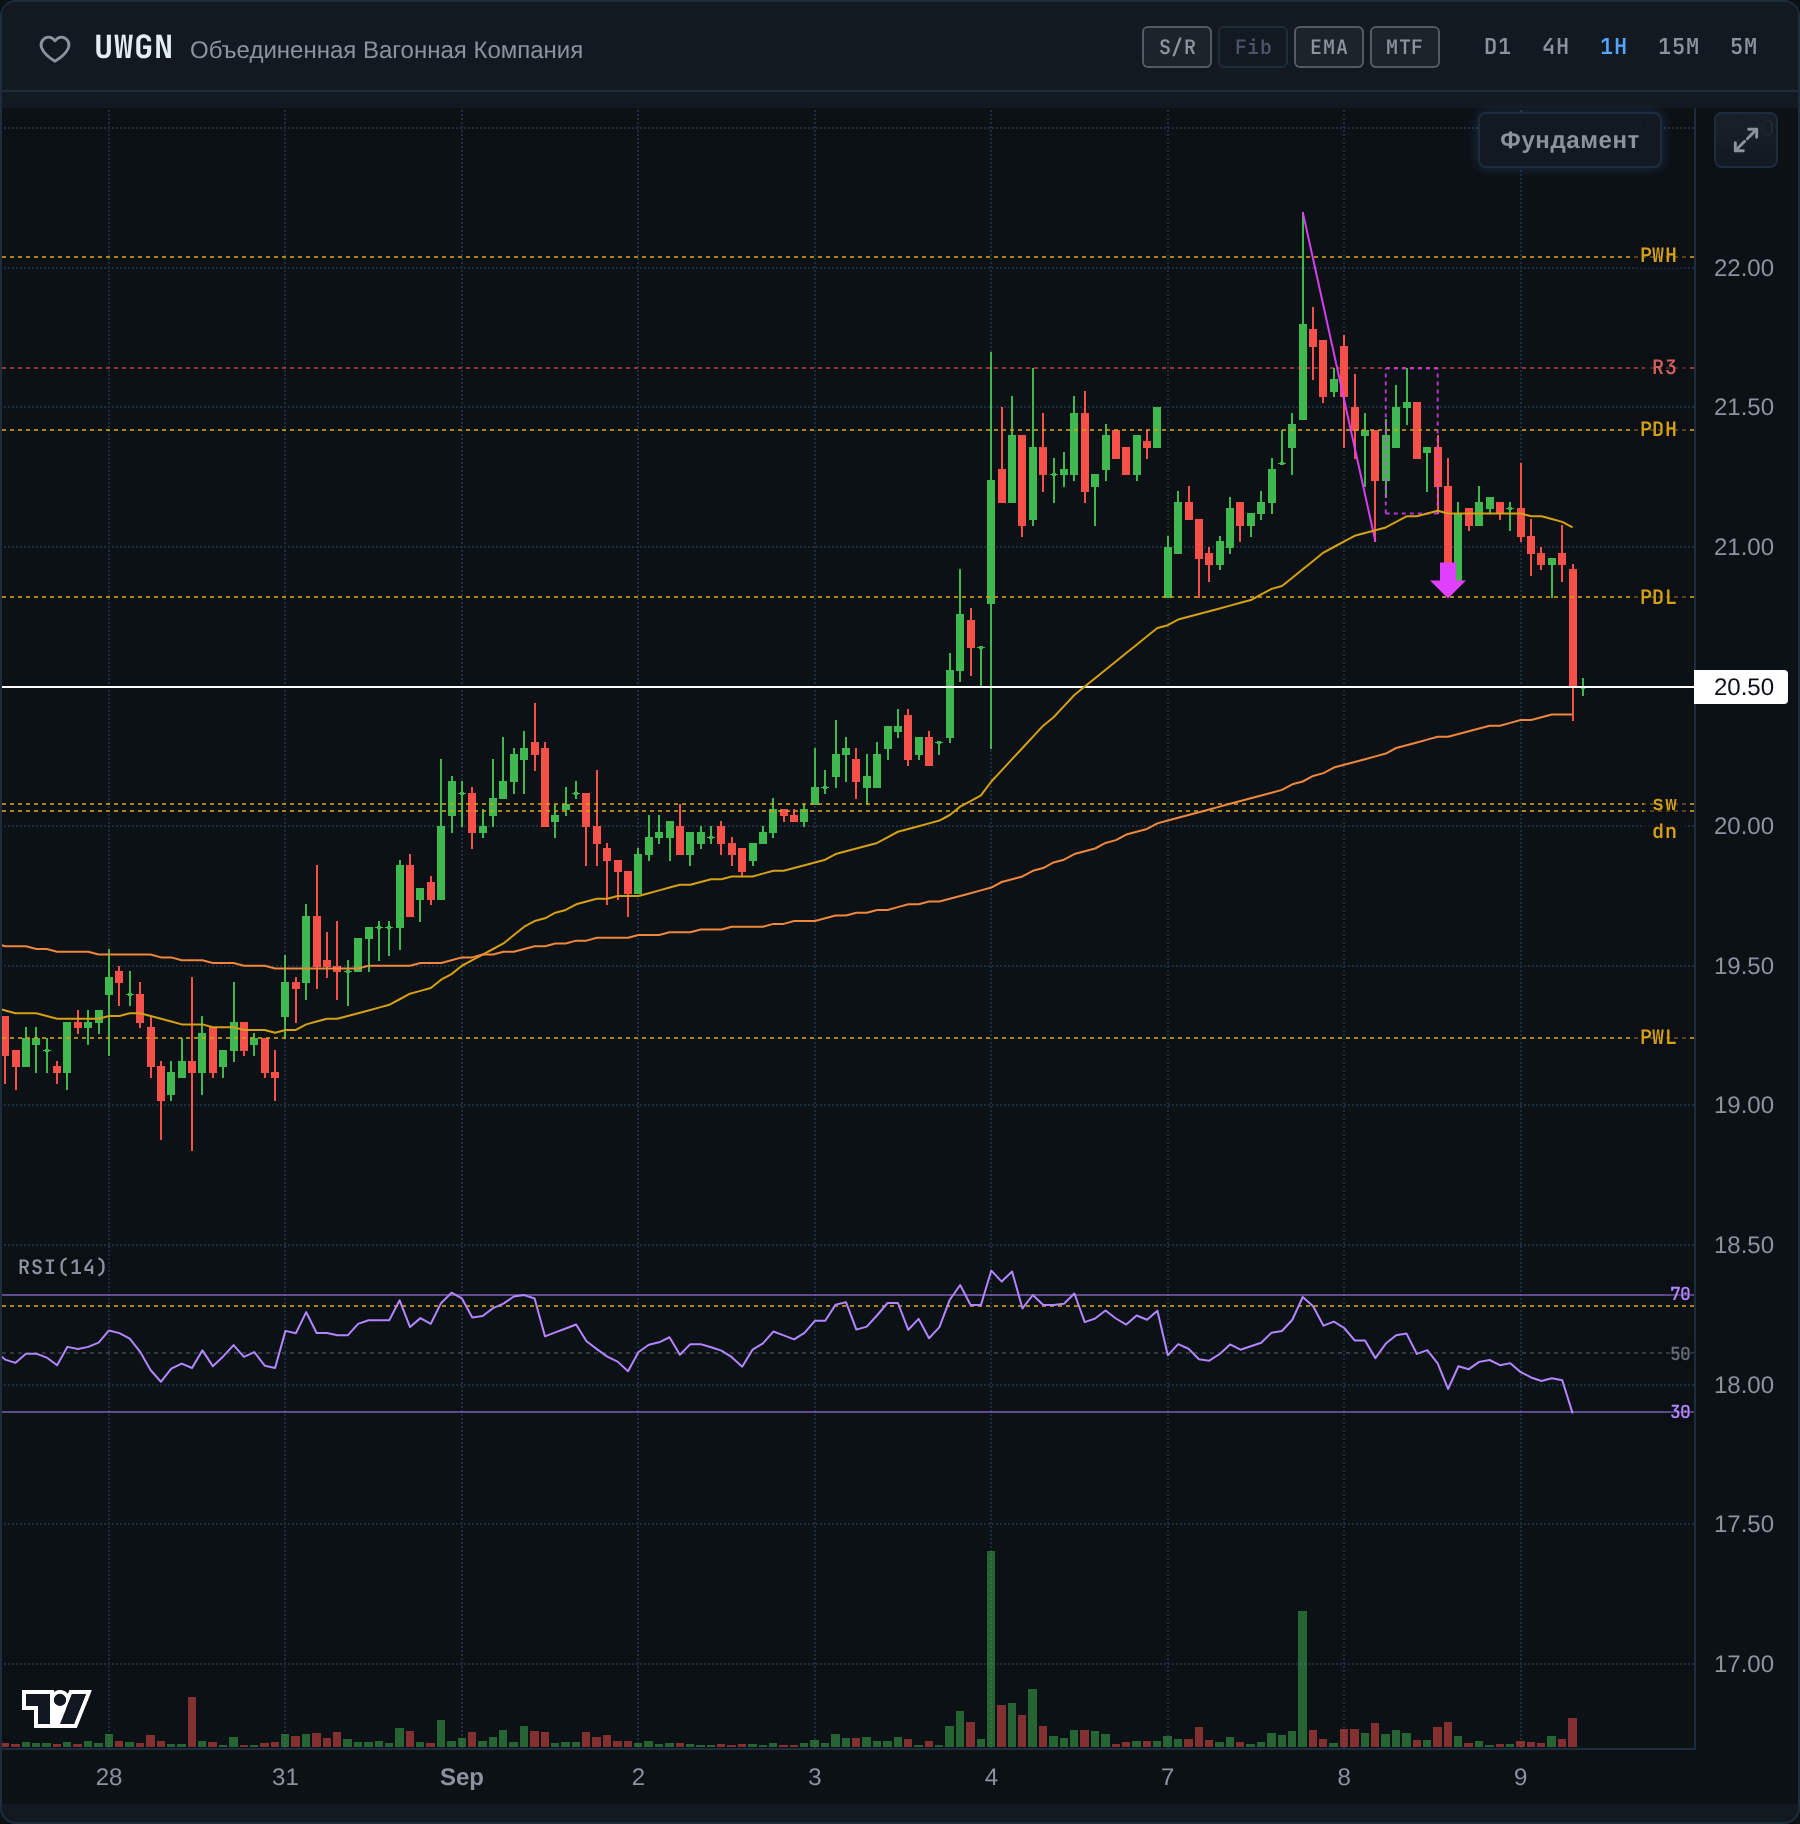Click the RSI 30 level label
1800x1824 pixels.
point(1680,1412)
